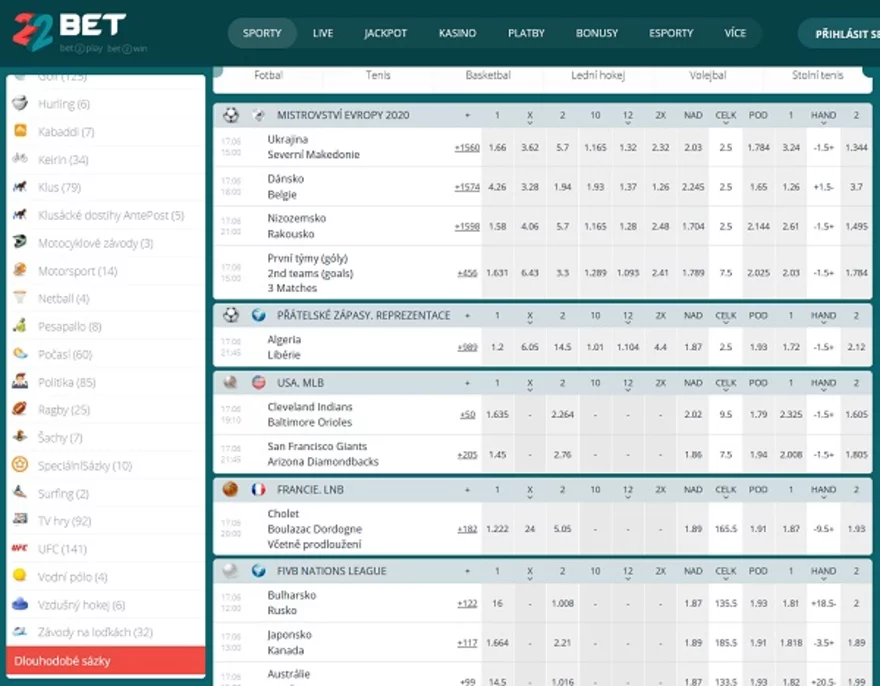The height and width of the screenshot is (686, 880).
Task: Open the KASINO menu item
Action: pyautogui.click(x=457, y=33)
